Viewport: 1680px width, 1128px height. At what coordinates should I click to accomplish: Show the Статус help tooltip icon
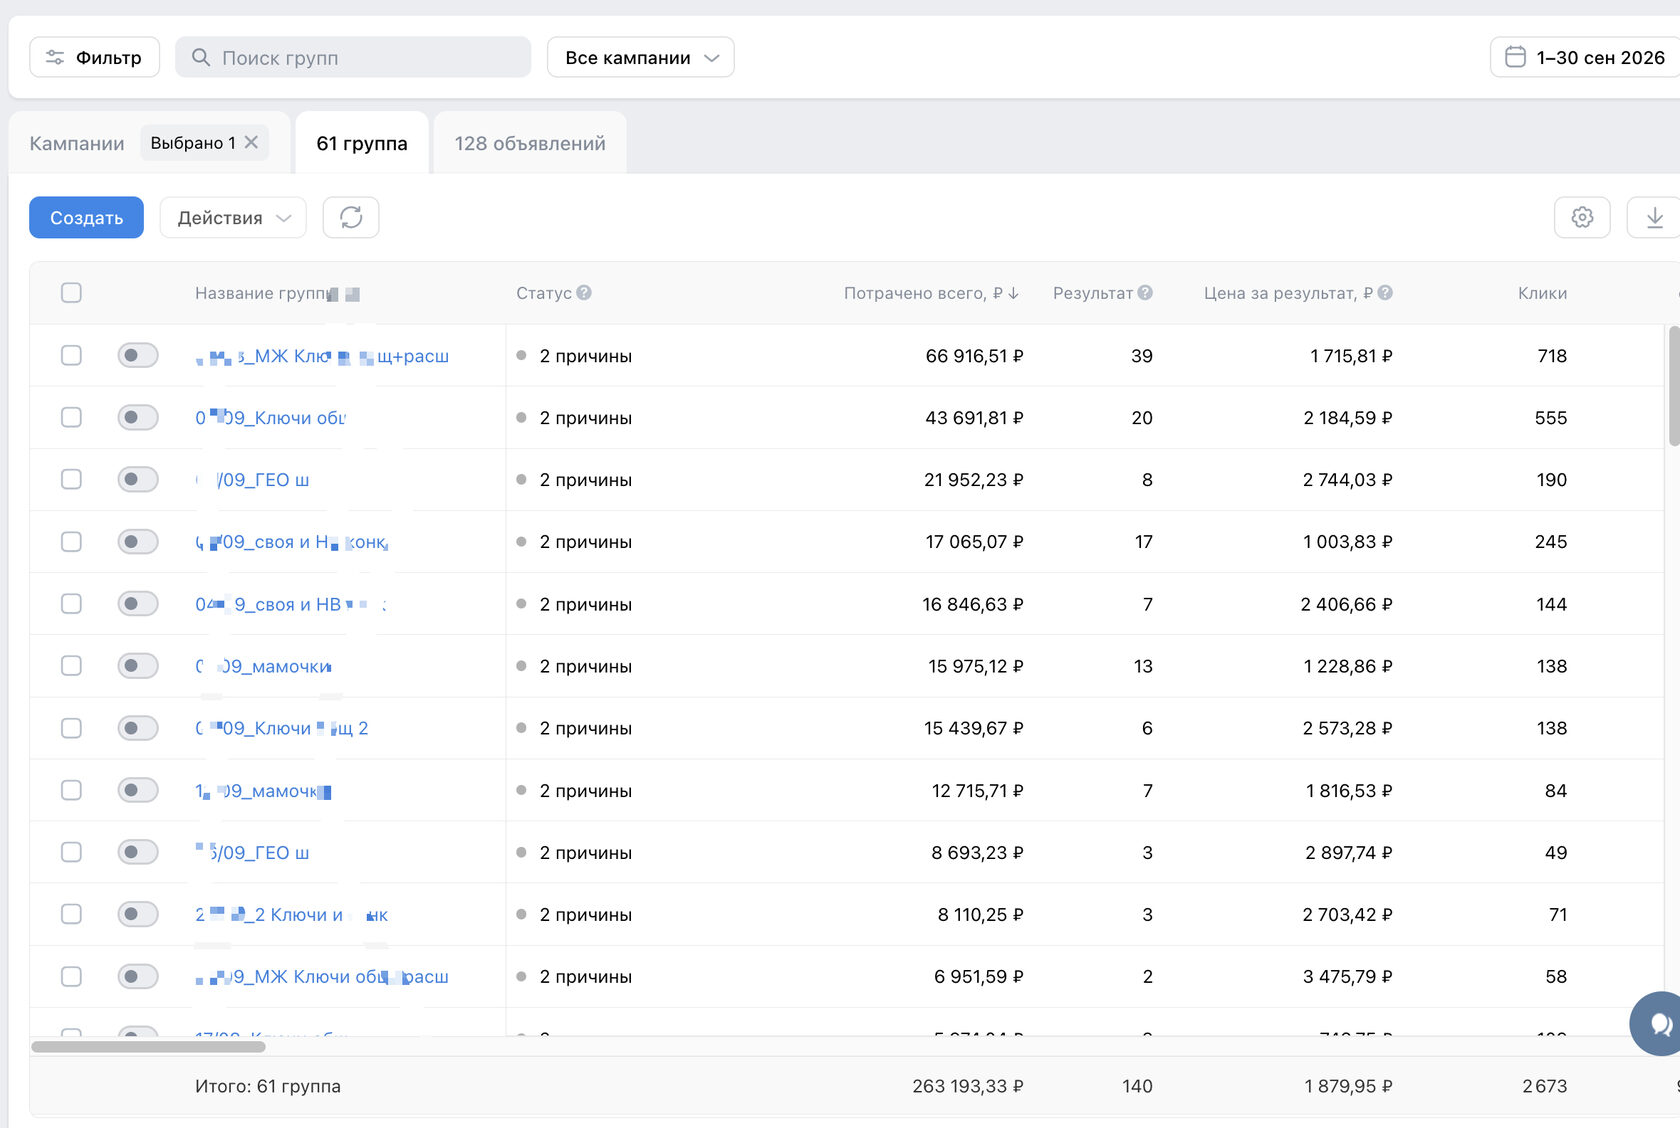click(584, 293)
